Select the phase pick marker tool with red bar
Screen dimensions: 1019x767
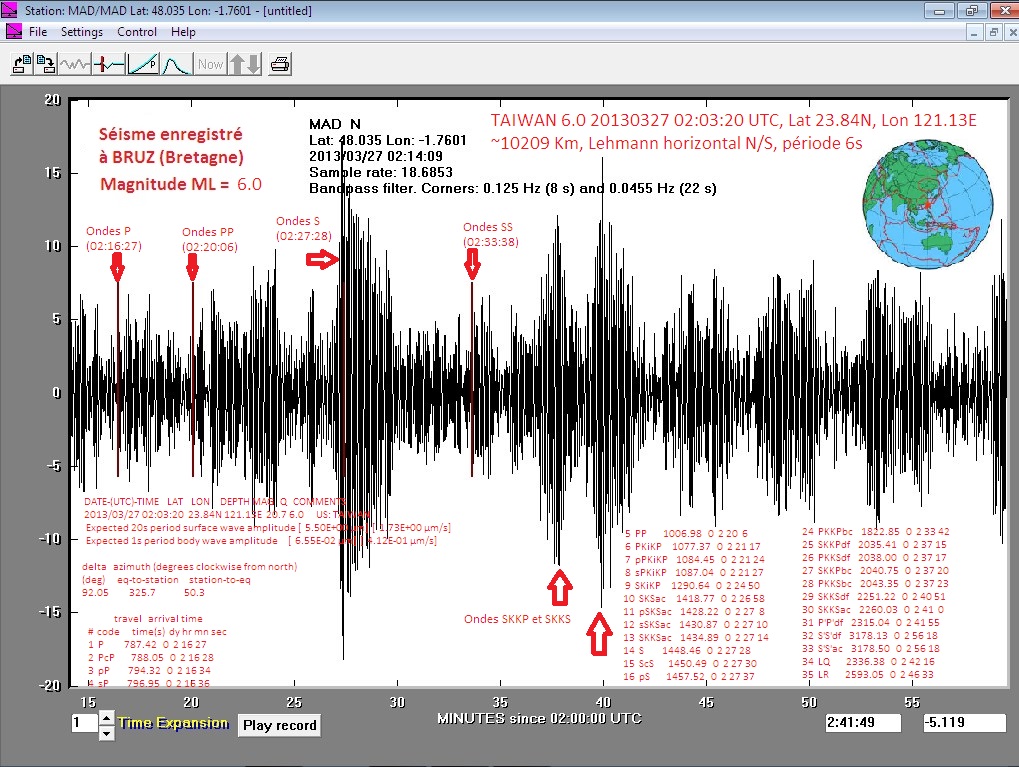[x=109, y=64]
